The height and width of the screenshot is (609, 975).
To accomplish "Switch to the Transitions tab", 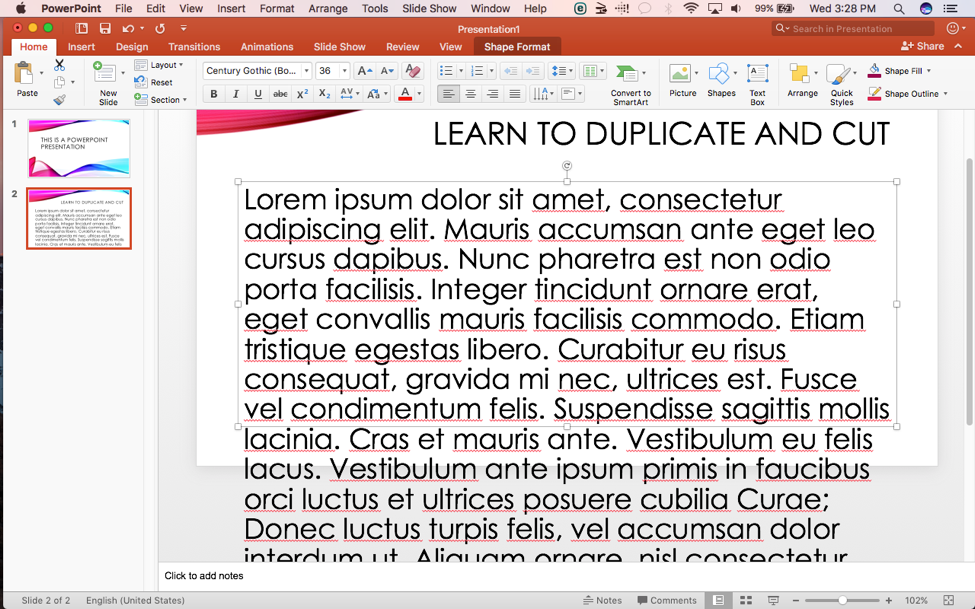I will (194, 46).
